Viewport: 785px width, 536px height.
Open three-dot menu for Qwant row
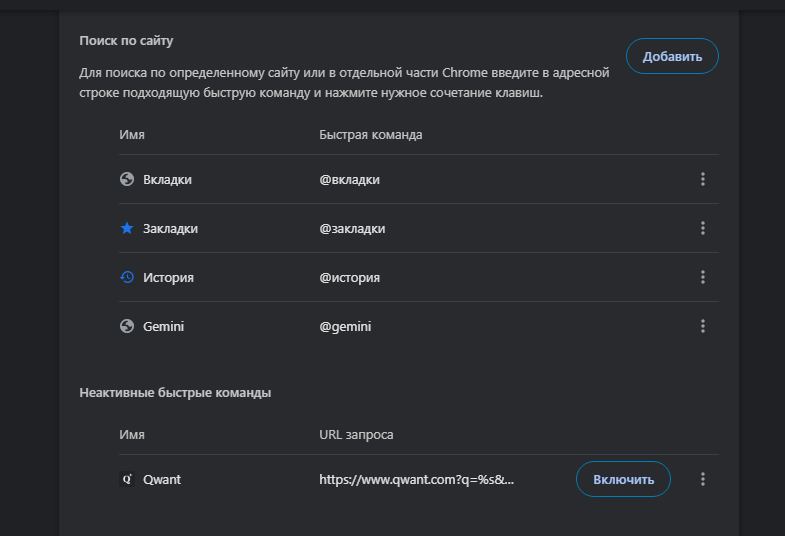pyautogui.click(x=703, y=479)
